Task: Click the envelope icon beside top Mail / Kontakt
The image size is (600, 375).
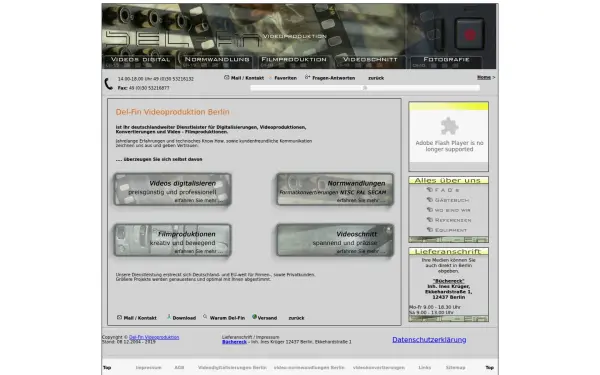Action: tap(227, 78)
